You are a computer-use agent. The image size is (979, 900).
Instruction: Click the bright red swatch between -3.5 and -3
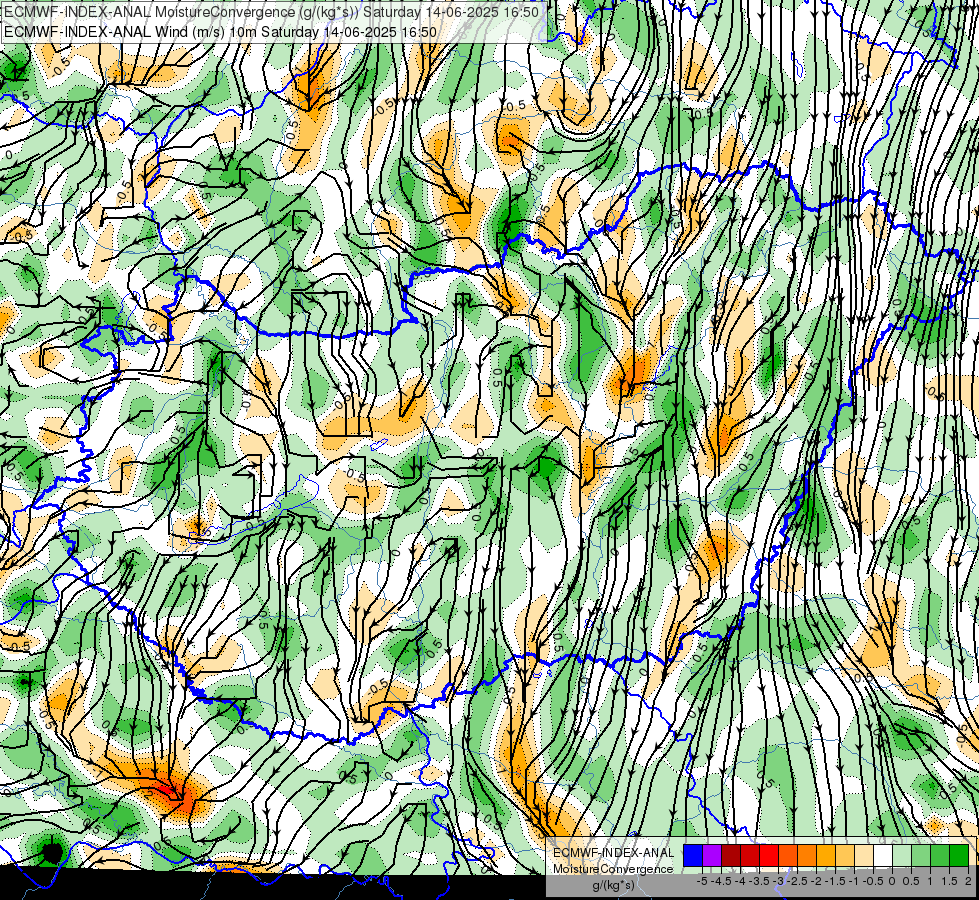[769, 856]
